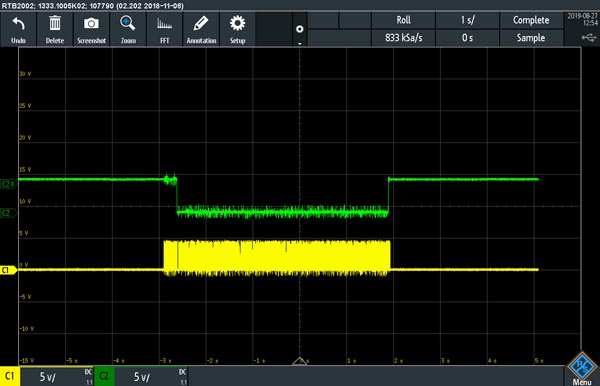Click the trigger position triangle marker
Viewport: 600px width, 386px height.
tap(300, 361)
